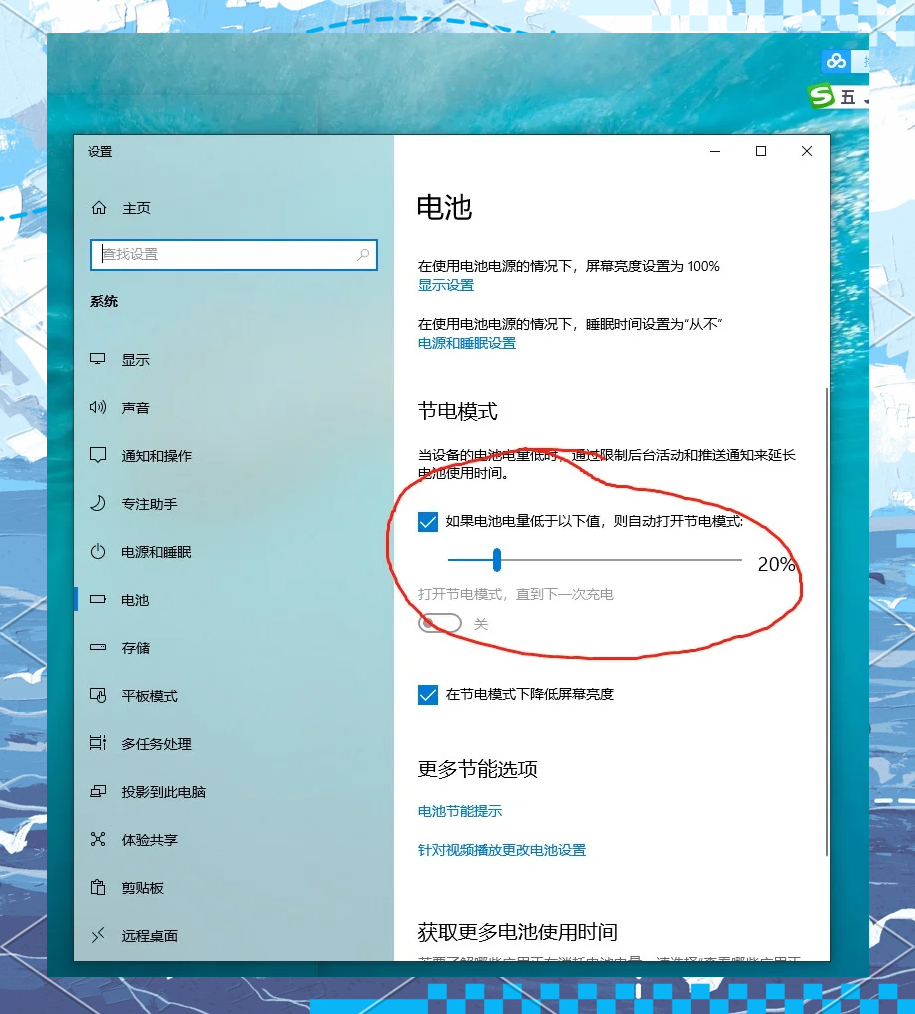915x1014 pixels.
Task: Click the search magnifier icon
Action: (363, 254)
